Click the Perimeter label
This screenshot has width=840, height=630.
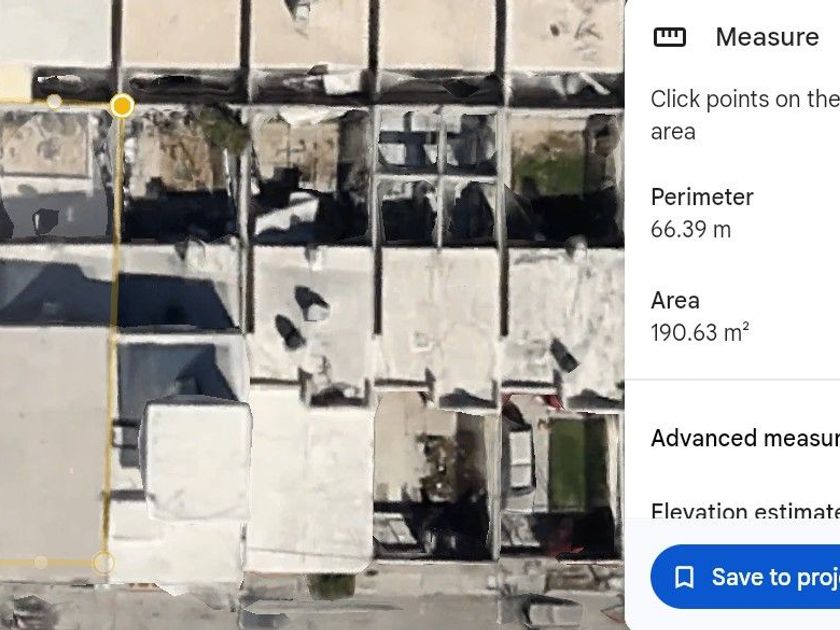click(x=702, y=197)
